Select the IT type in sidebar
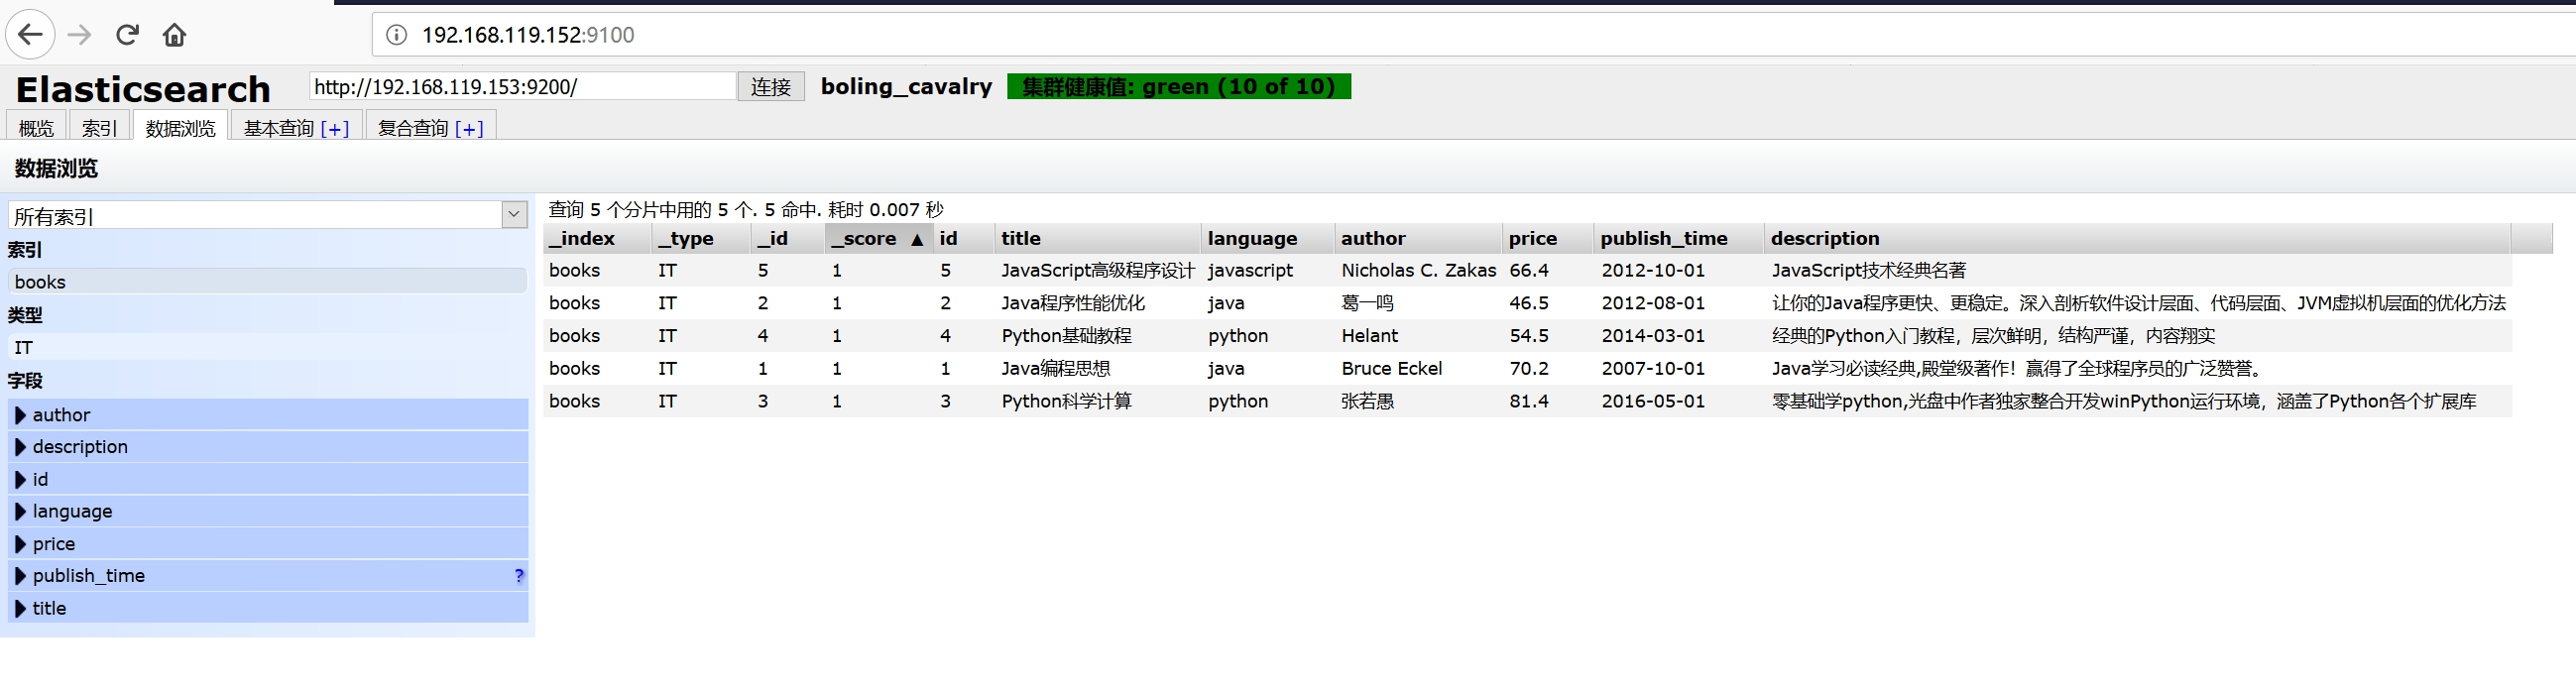 267,347
